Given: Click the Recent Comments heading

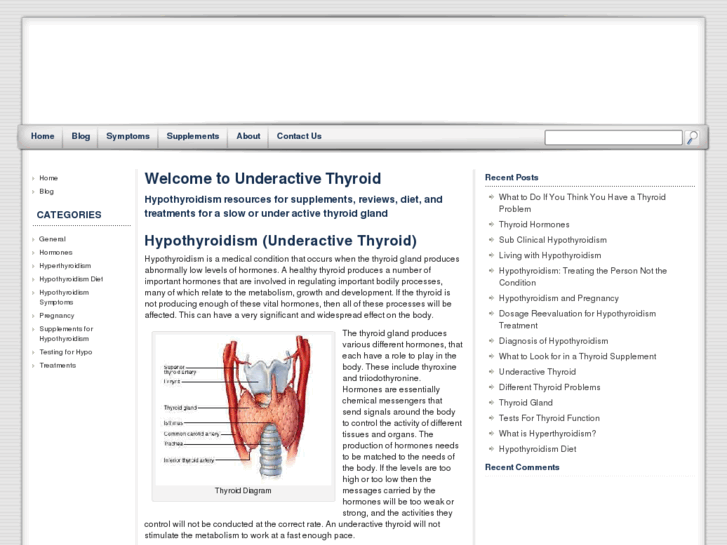Looking at the screenshot, I should (x=522, y=468).
